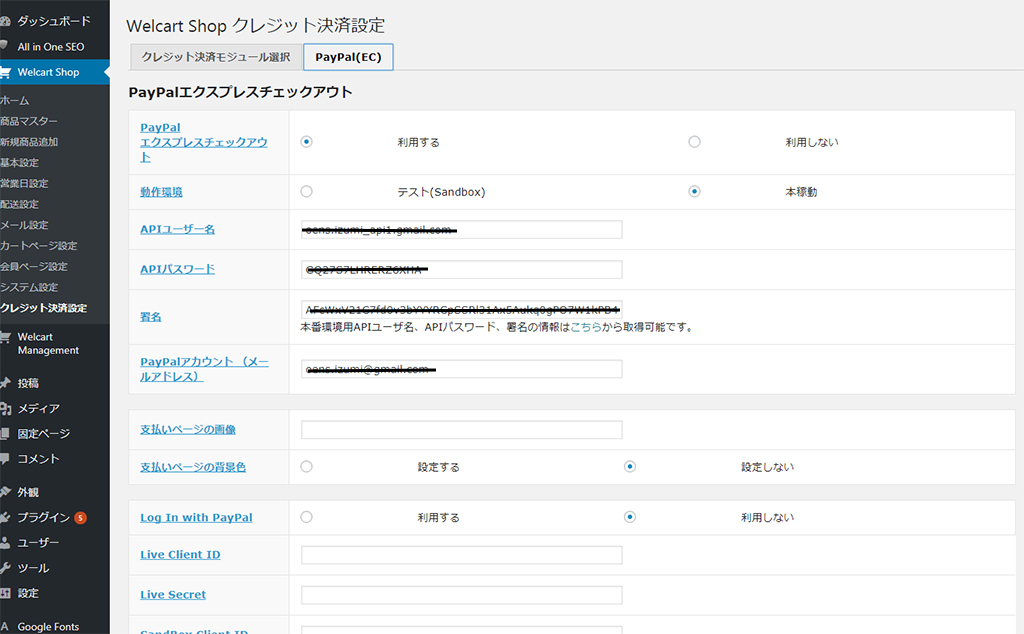Choose 本稼動 live operating environment

(694, 191)
